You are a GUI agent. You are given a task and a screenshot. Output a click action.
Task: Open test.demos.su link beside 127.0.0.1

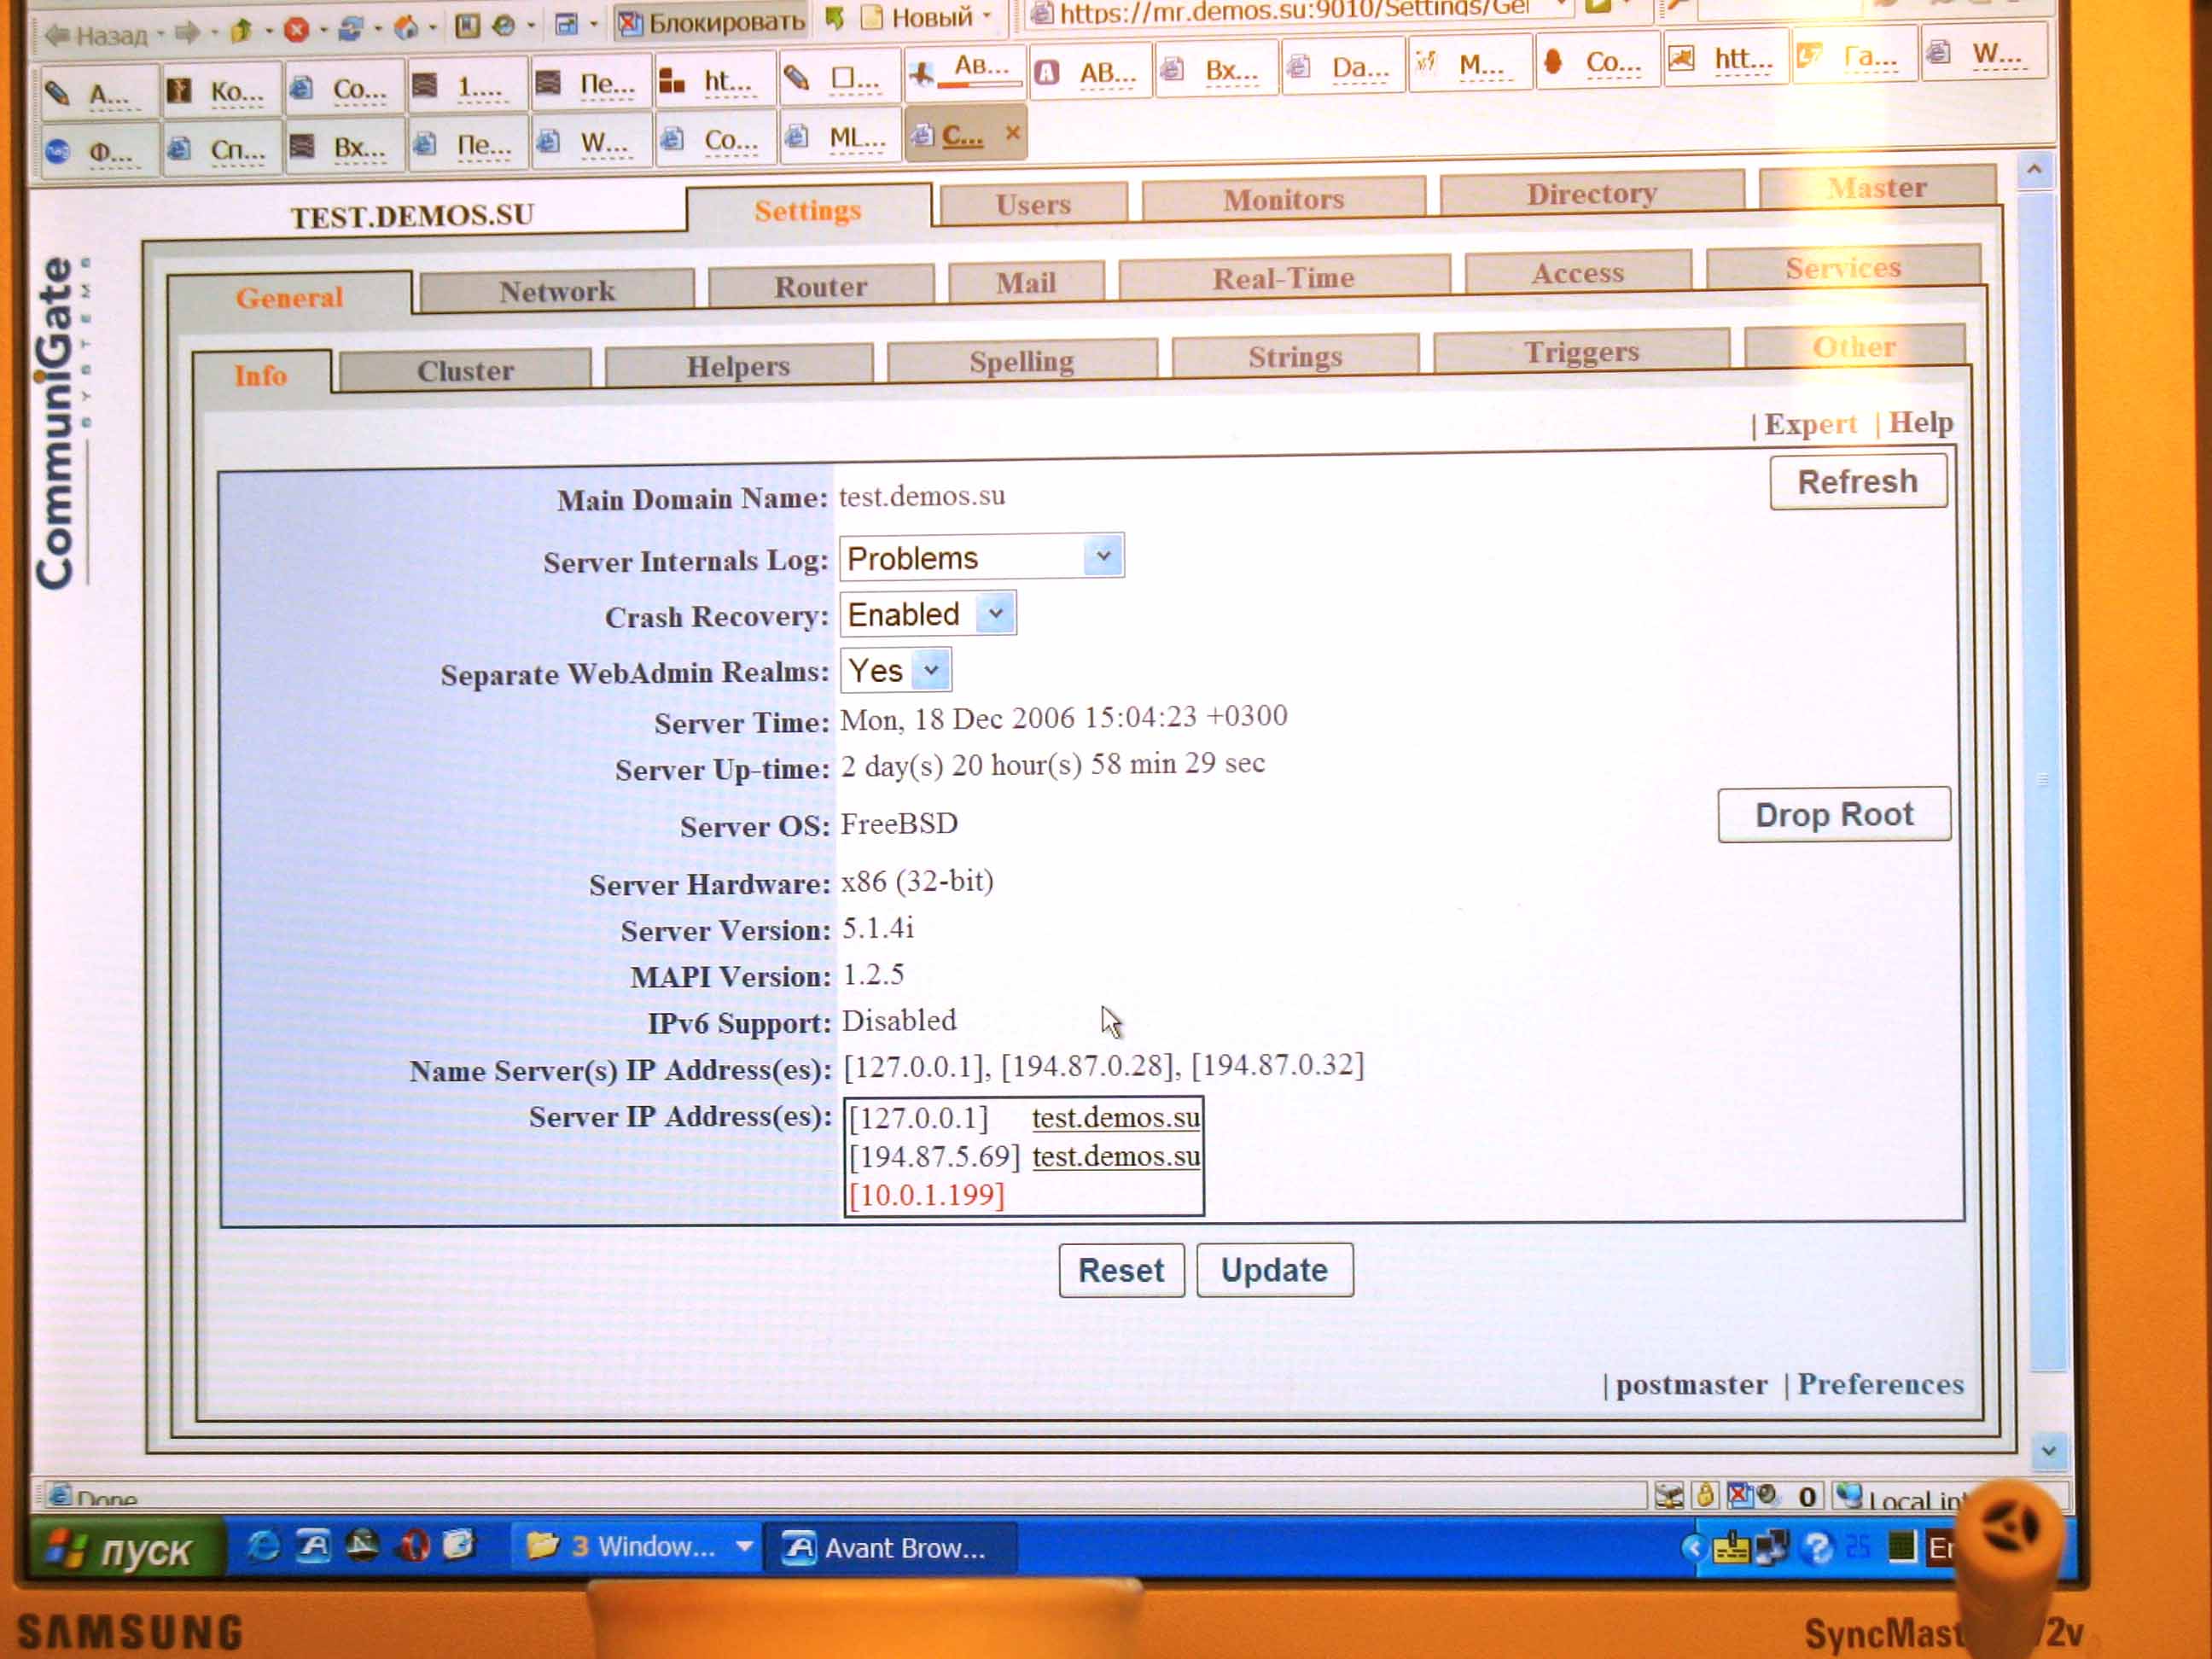pyautogui.click(x=1116, y=1117)
